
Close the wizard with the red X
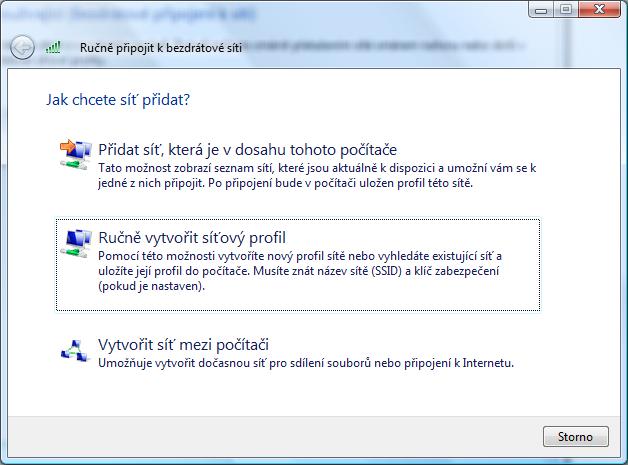(x=599, y=10)
